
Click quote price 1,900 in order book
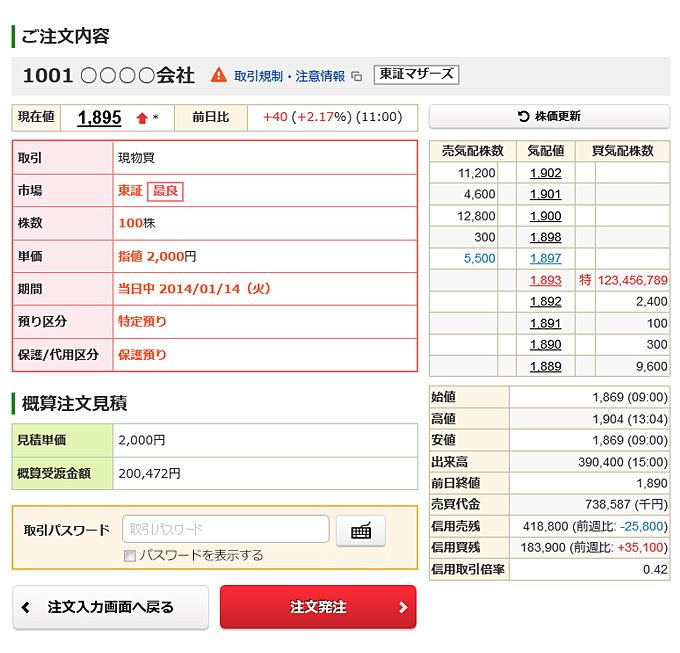click(545, 216)
